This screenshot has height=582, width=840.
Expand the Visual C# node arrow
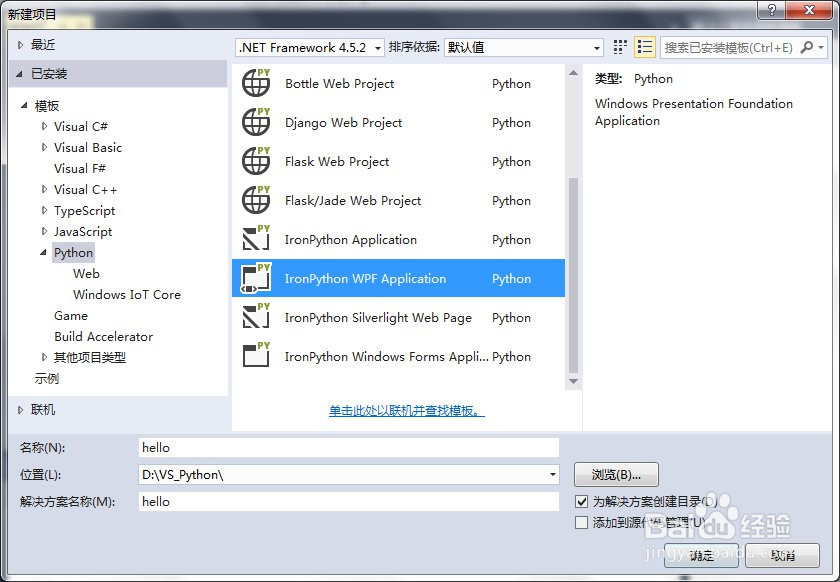point(44,126)
